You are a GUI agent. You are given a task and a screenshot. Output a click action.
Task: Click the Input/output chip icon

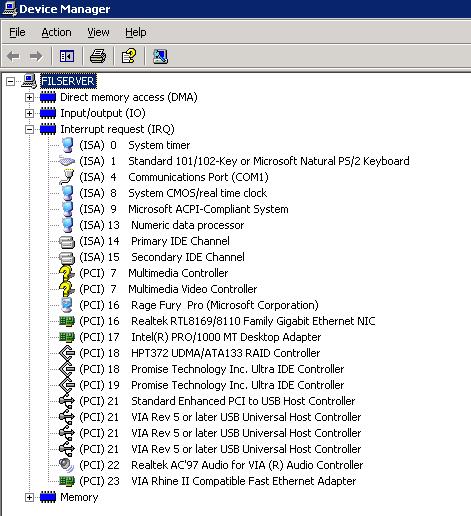click(48, 113)
